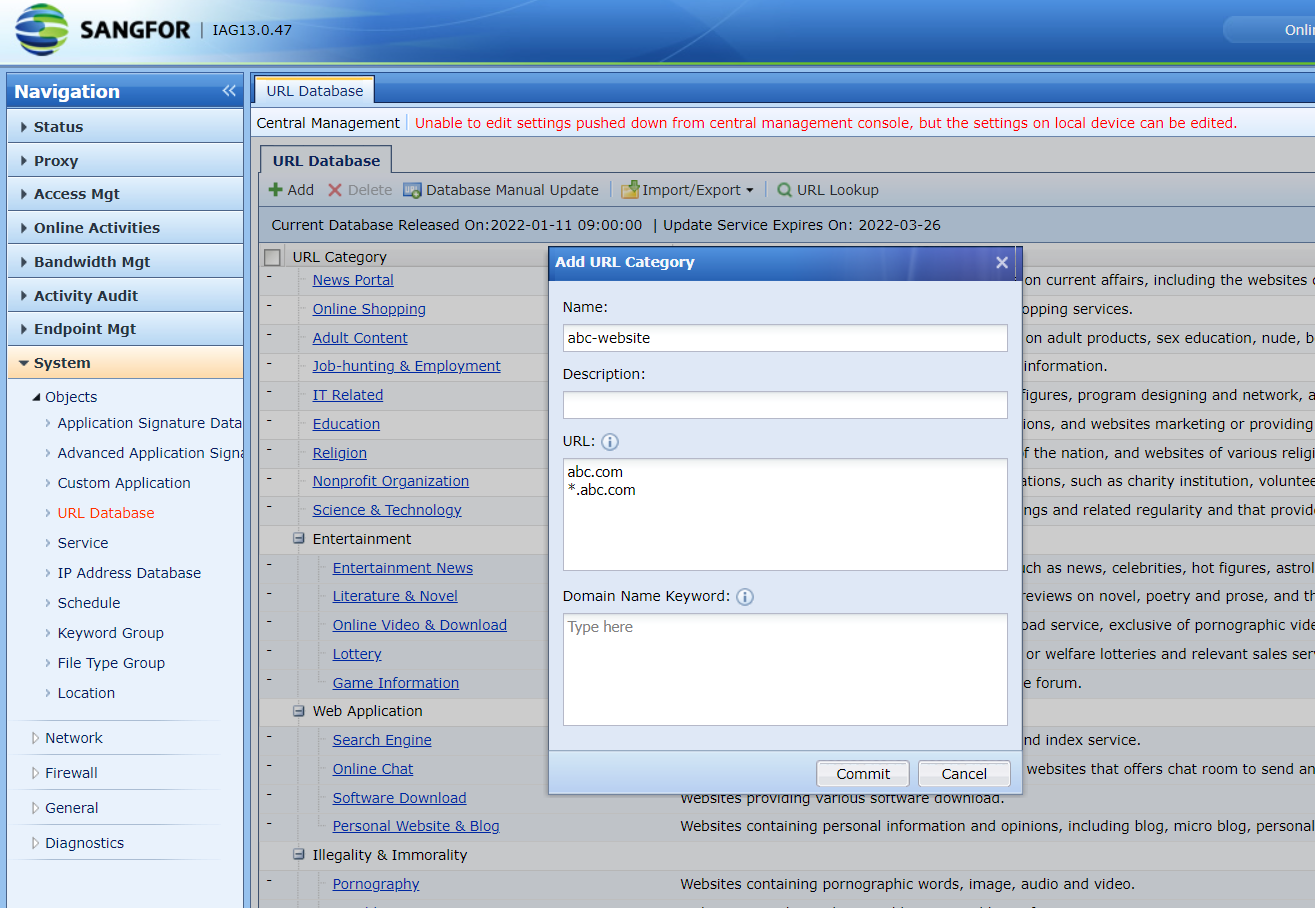Click the Database Manual Update icon
The image size is (1315, 908).
[x=412, y=190]
